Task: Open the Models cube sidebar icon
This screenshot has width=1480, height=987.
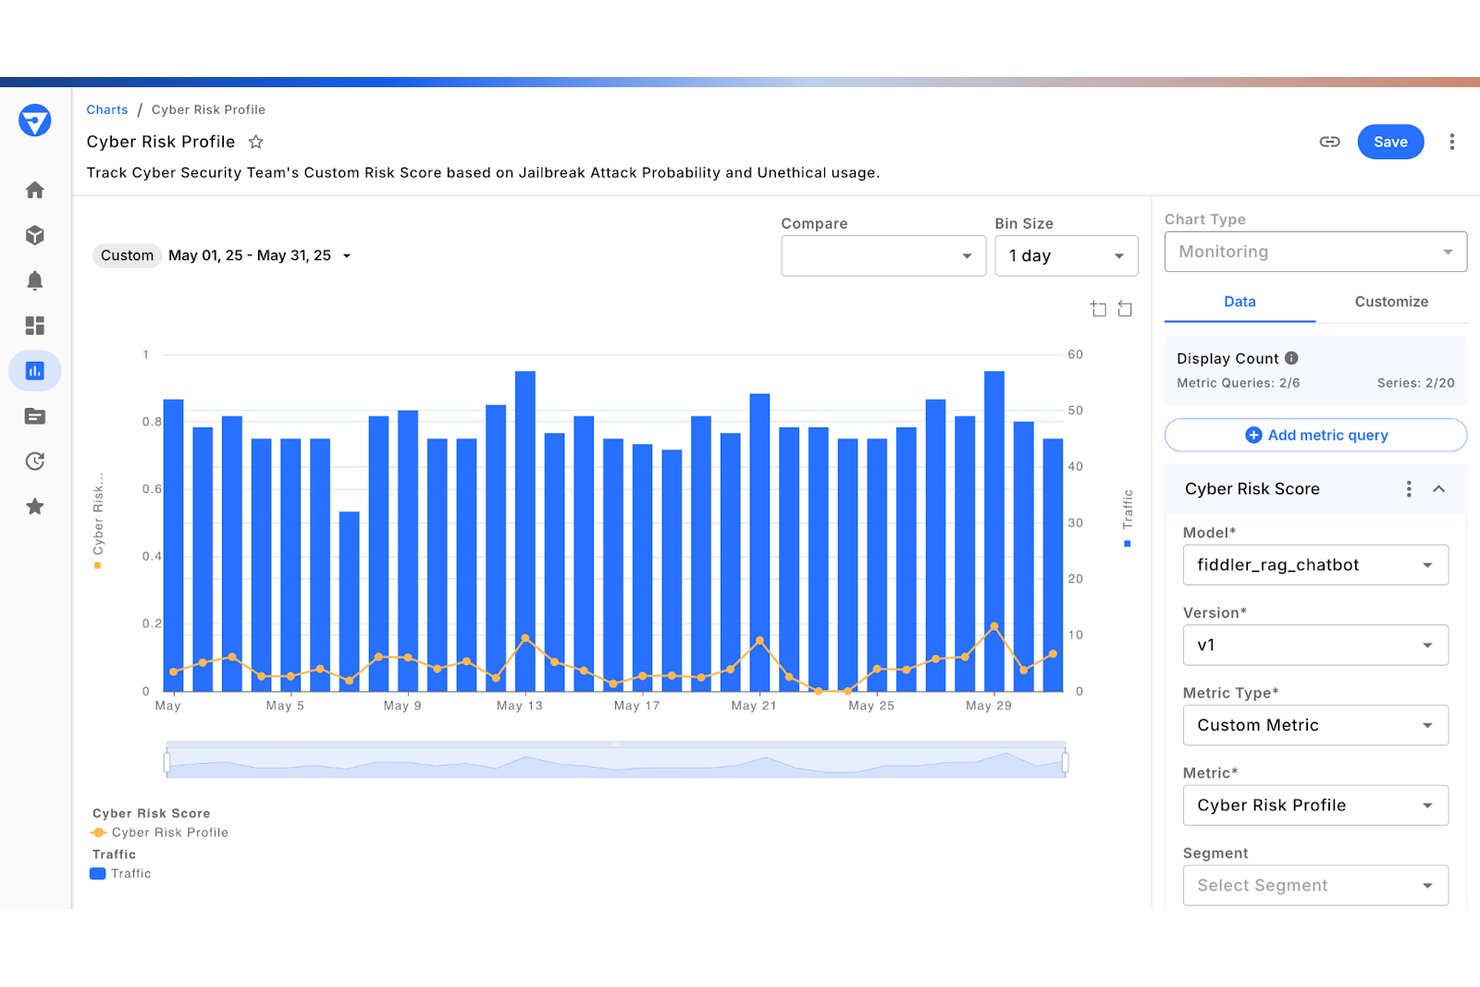Action: tap(35, 235)
